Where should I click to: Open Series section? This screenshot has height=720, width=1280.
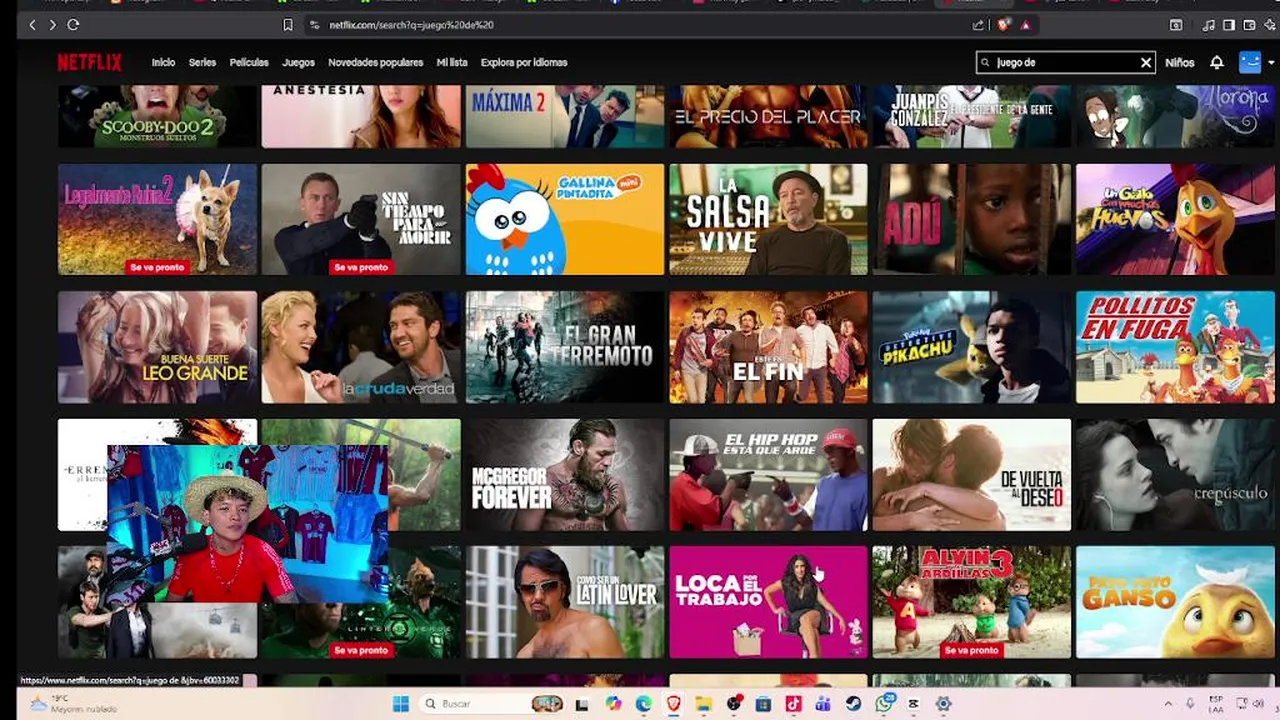202,62
